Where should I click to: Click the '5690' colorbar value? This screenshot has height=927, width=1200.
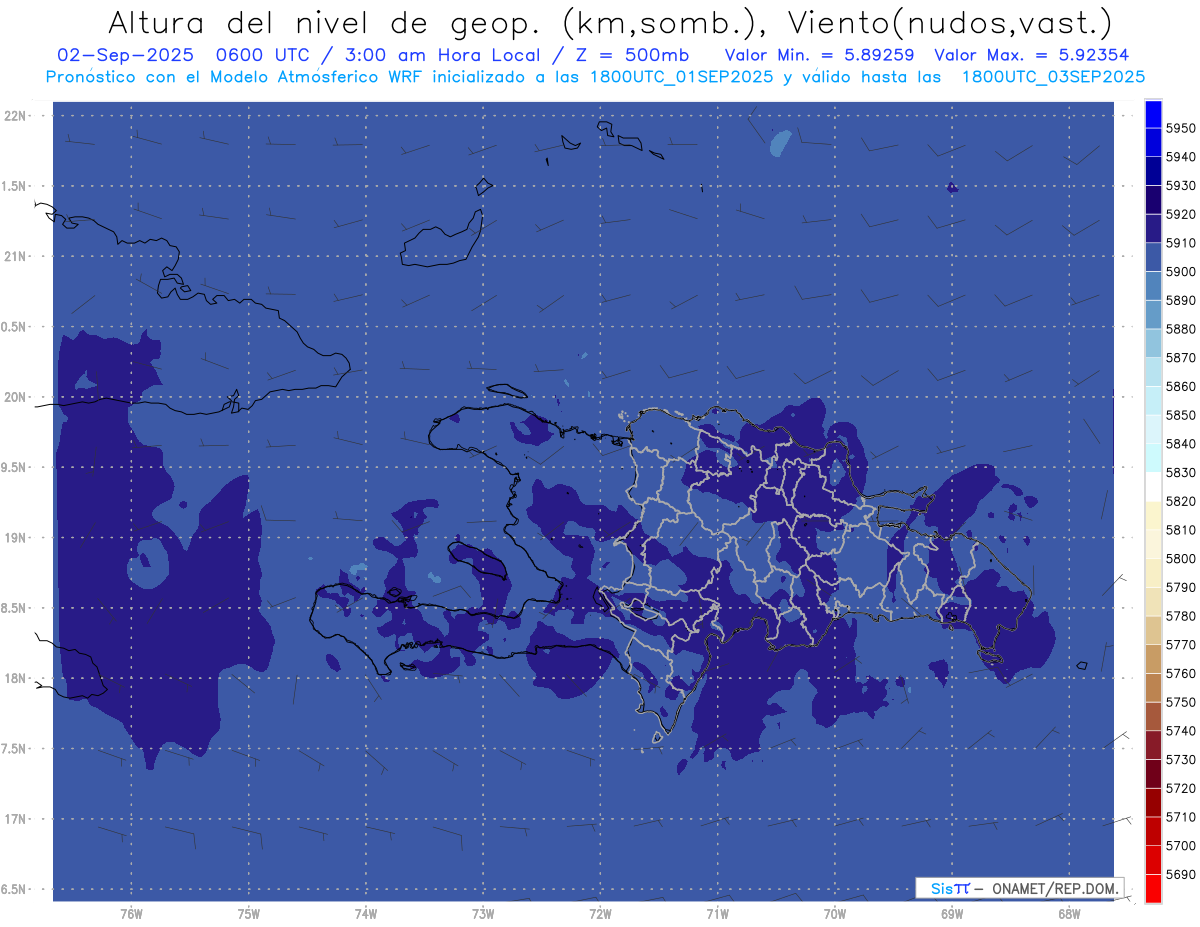(x=1180, y=874)
